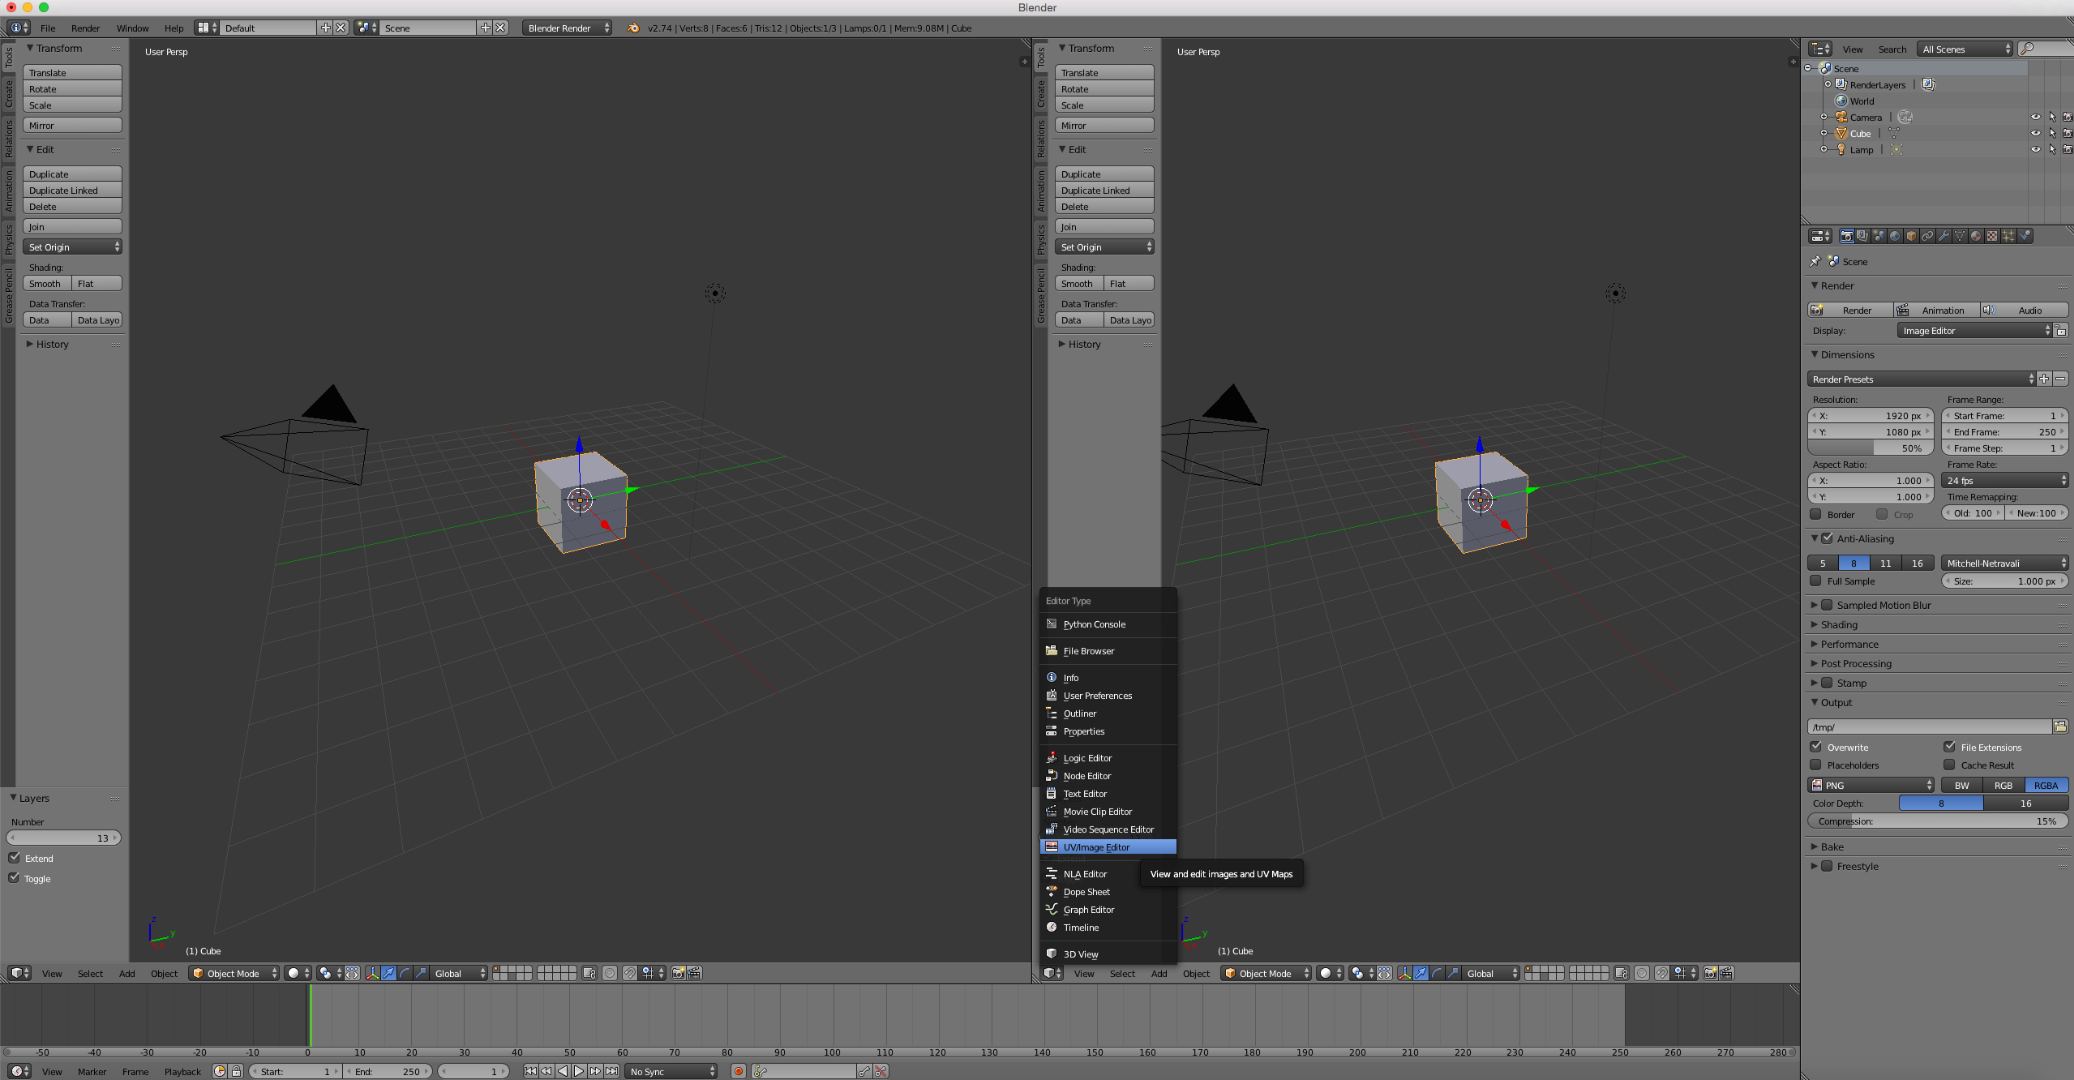
Task: Select the World properties globe icon
Action: 1893,236
